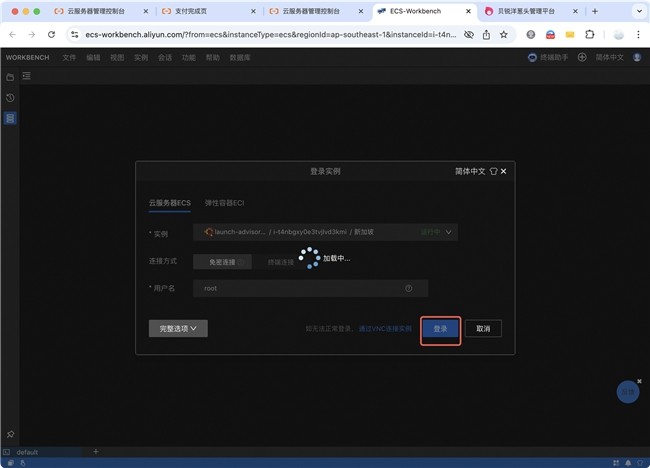This screenshot has width=650, height=468.
Task: Click the help icon in 用户名 field
Action: [x=409, y=288]
